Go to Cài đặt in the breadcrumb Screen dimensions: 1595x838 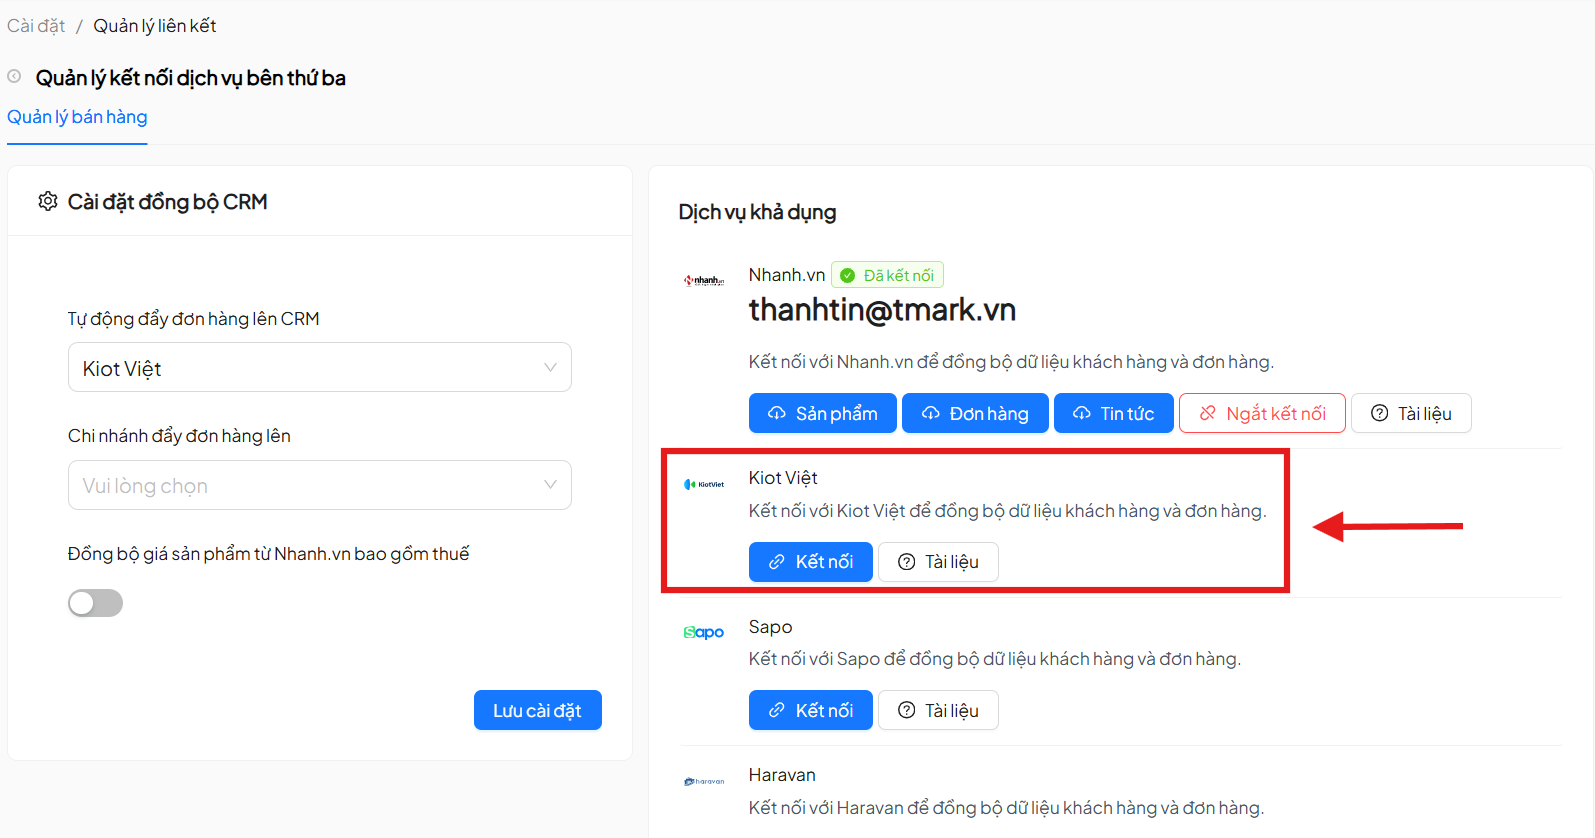[36, 26]
